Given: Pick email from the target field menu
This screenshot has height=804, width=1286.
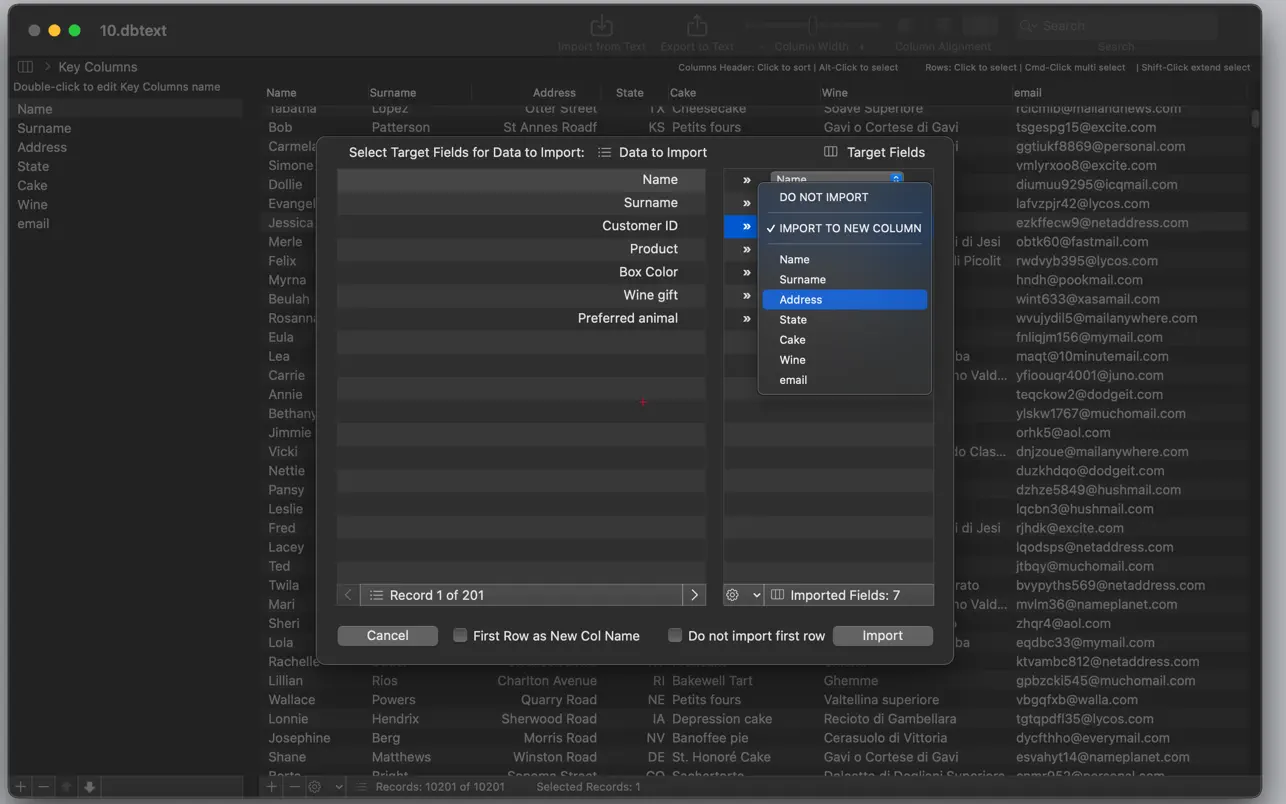Looking at the screenshot, I should (793, 380).
